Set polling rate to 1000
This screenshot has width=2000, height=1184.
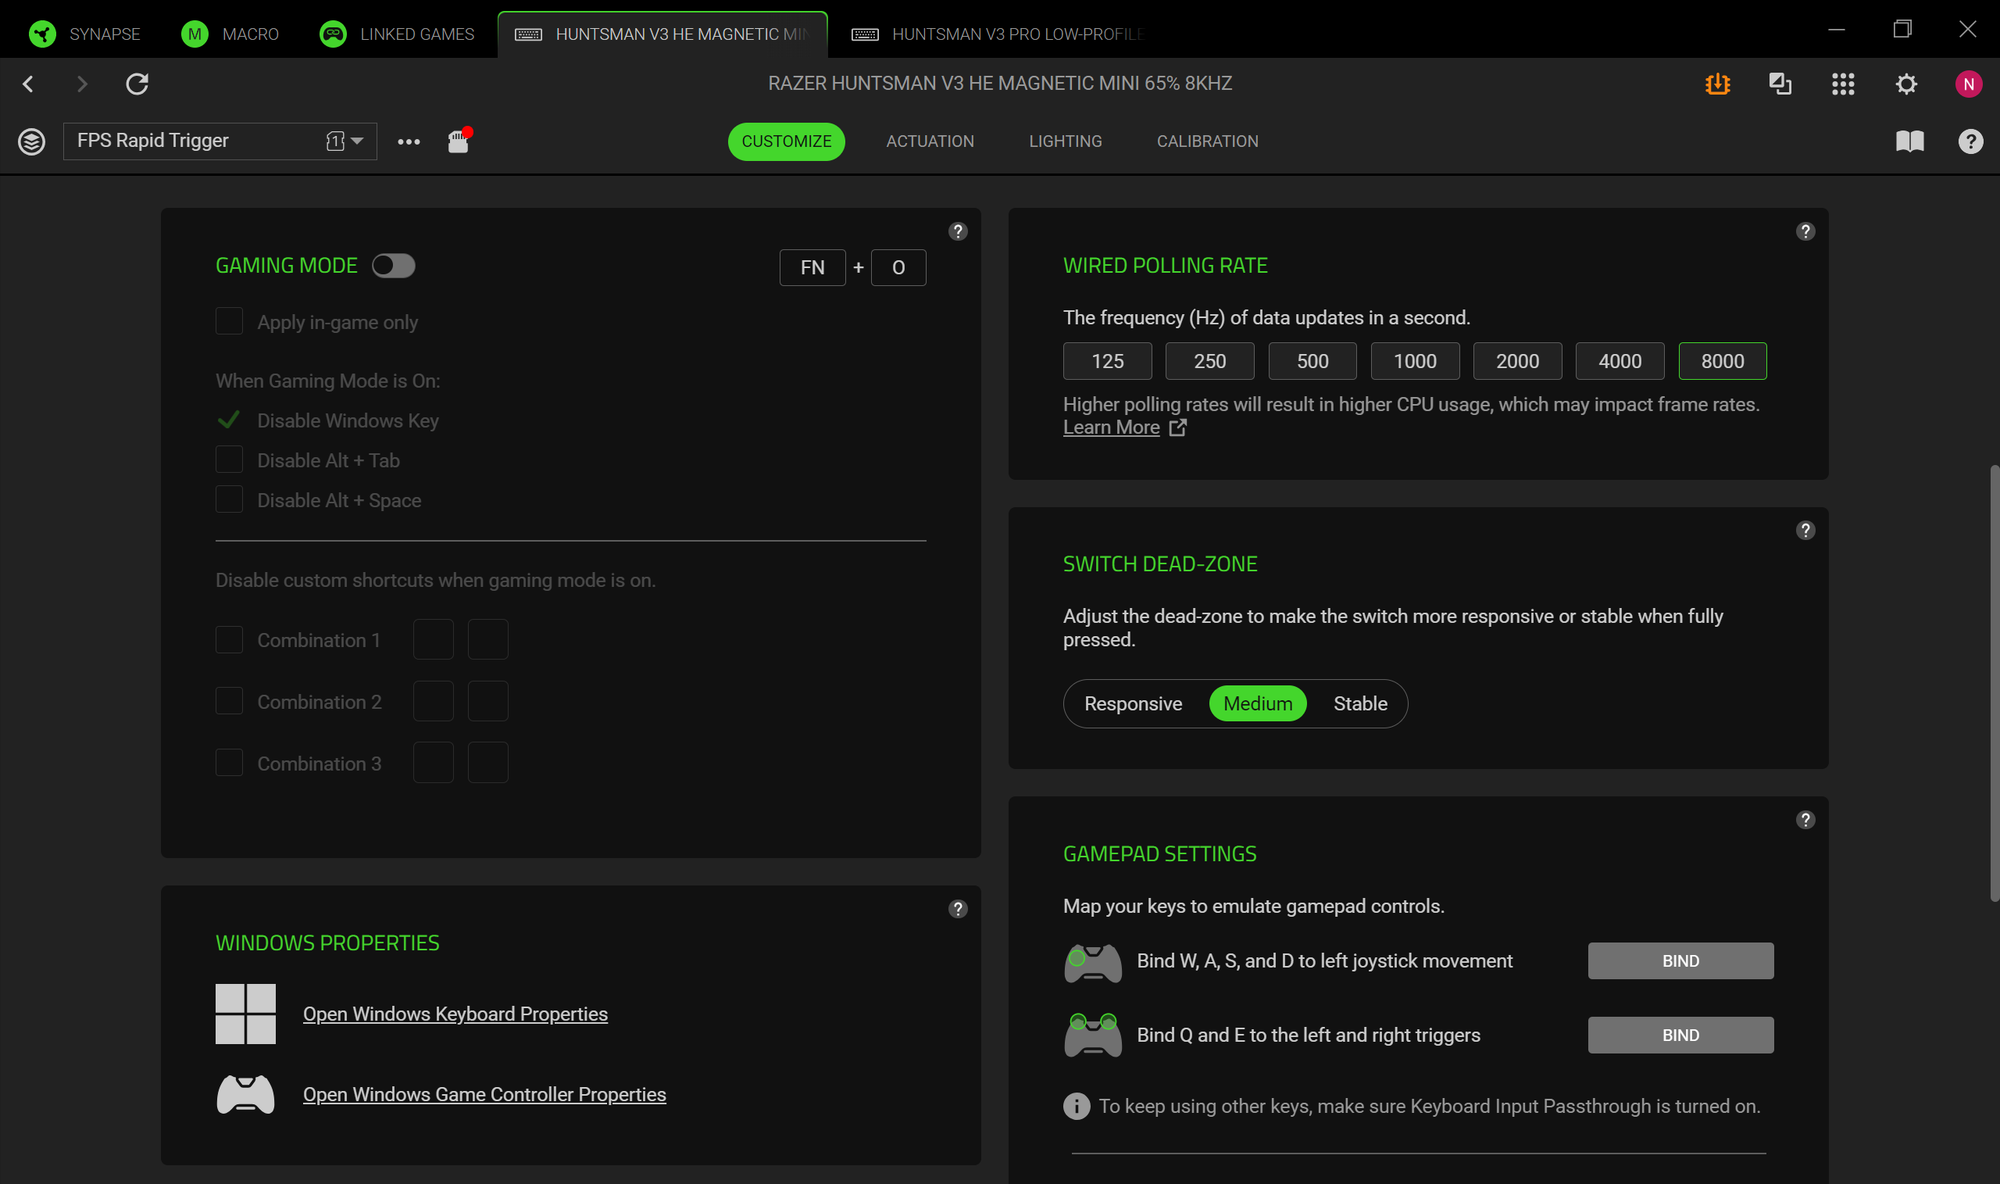(x=1415, y=361)
